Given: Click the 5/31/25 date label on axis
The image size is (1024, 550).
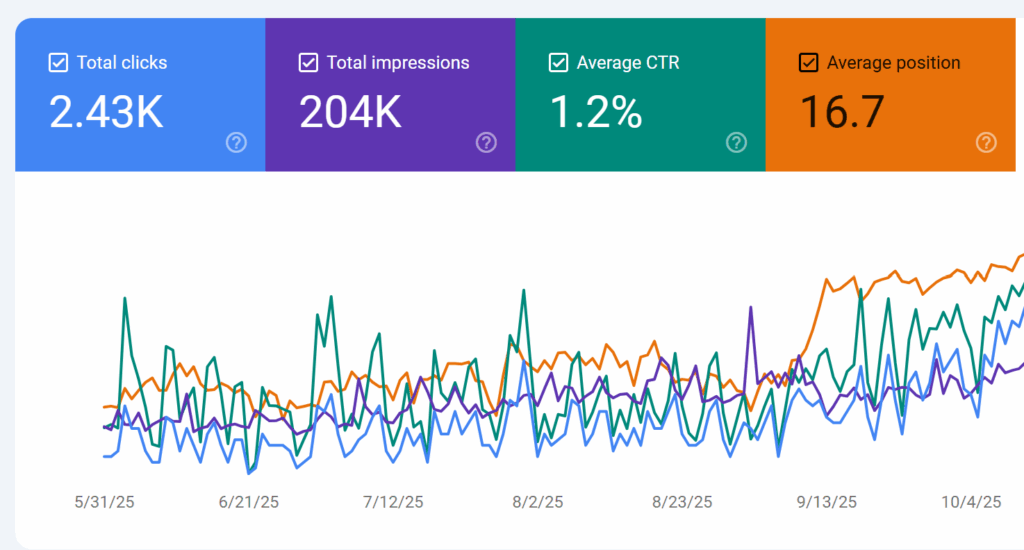Looking at the screenshot, I should [x=104, y=502].
